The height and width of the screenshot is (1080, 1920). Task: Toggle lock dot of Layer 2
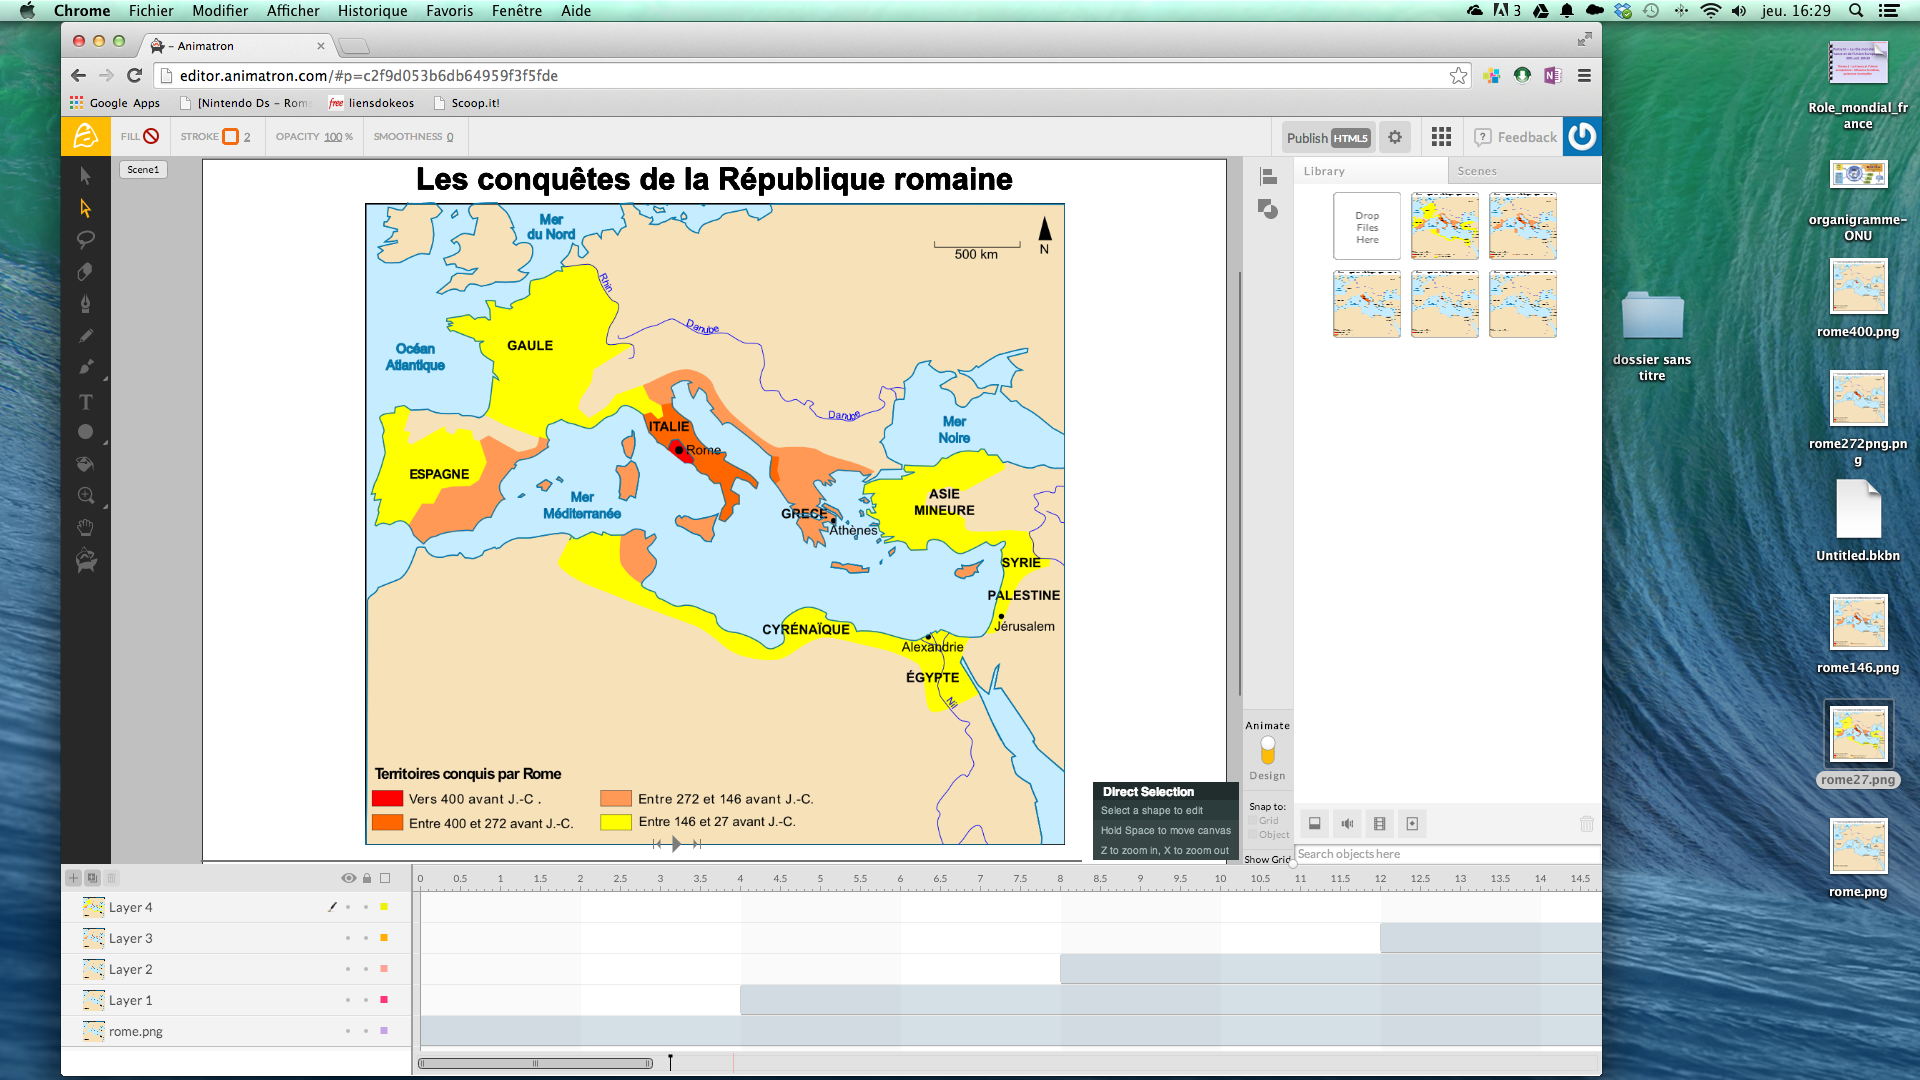pos(366,969)
